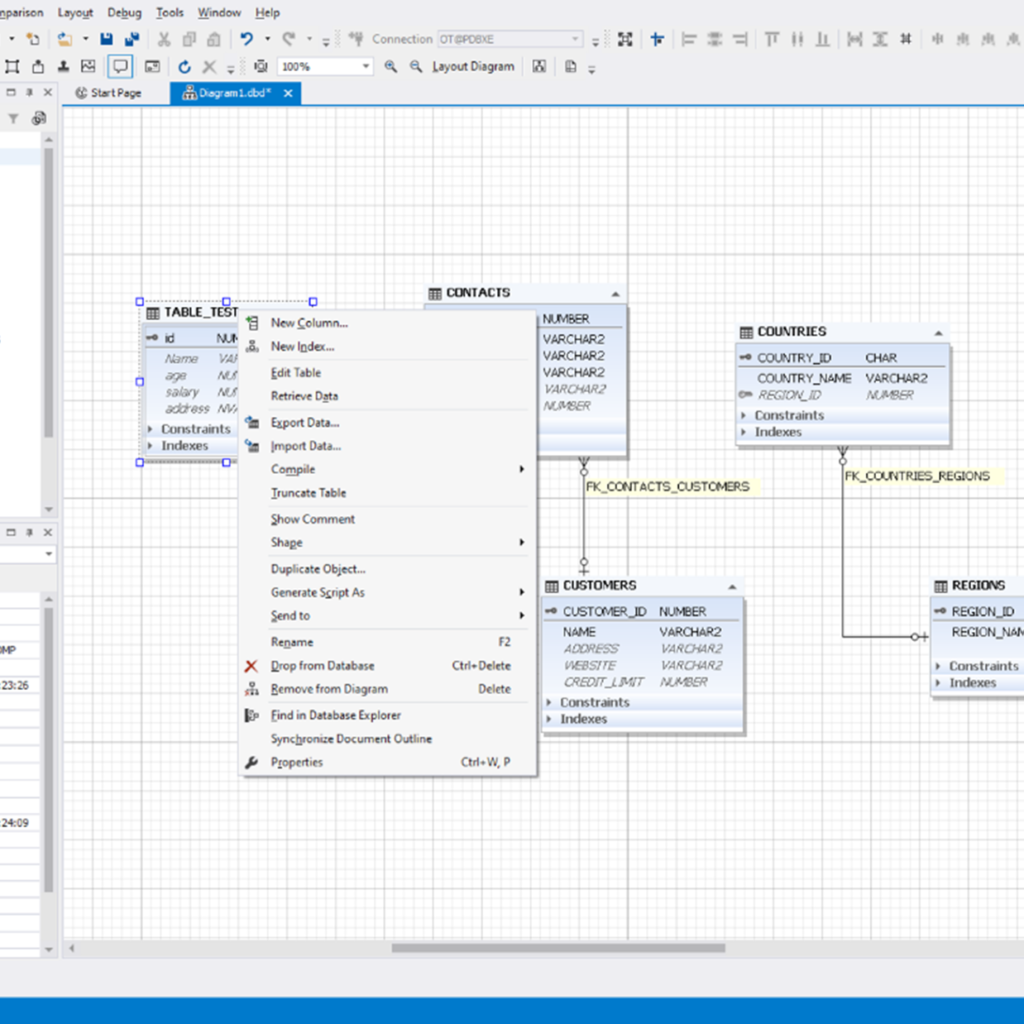Click the Refresh diagram icon
Image resolution: width=1024 pixels, height=1024 pixels.
point(184,67)
